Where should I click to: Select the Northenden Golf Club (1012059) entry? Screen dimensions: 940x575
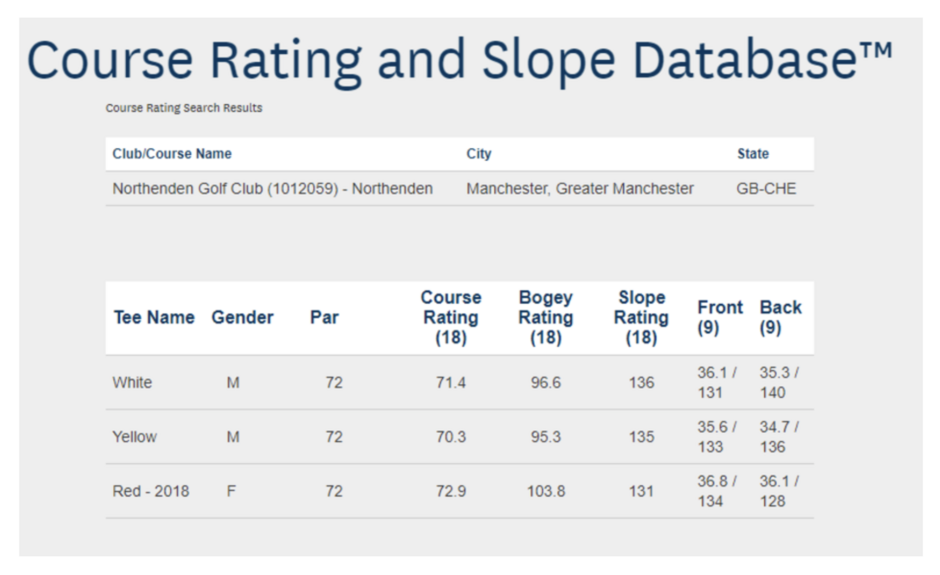coord(273,188)
